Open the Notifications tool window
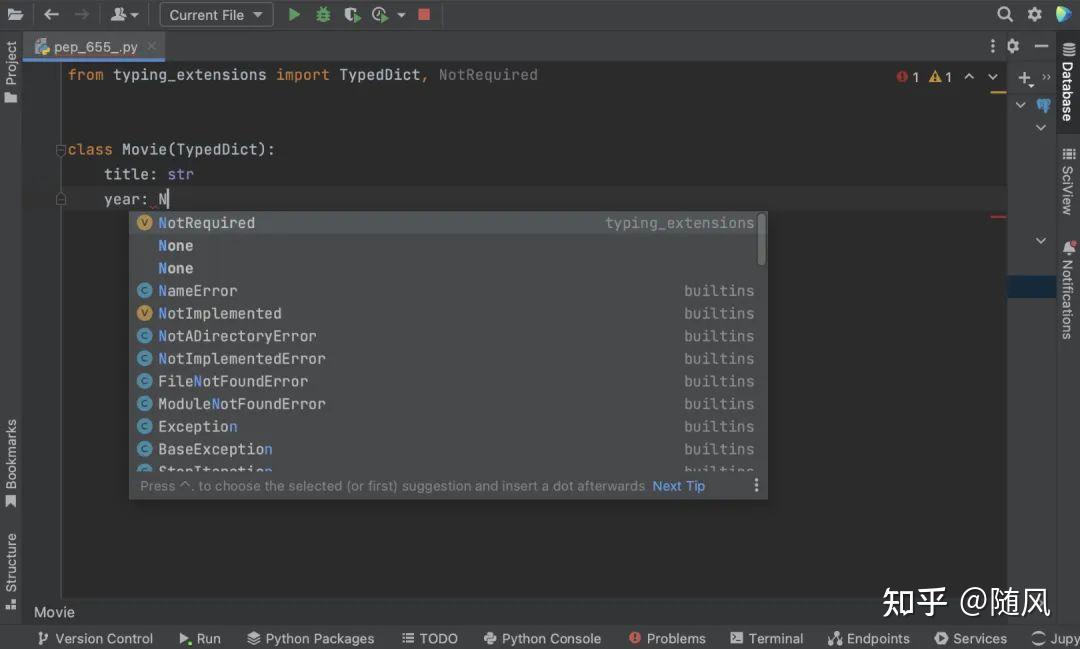1080x649 pixels. click(1068, 289)
